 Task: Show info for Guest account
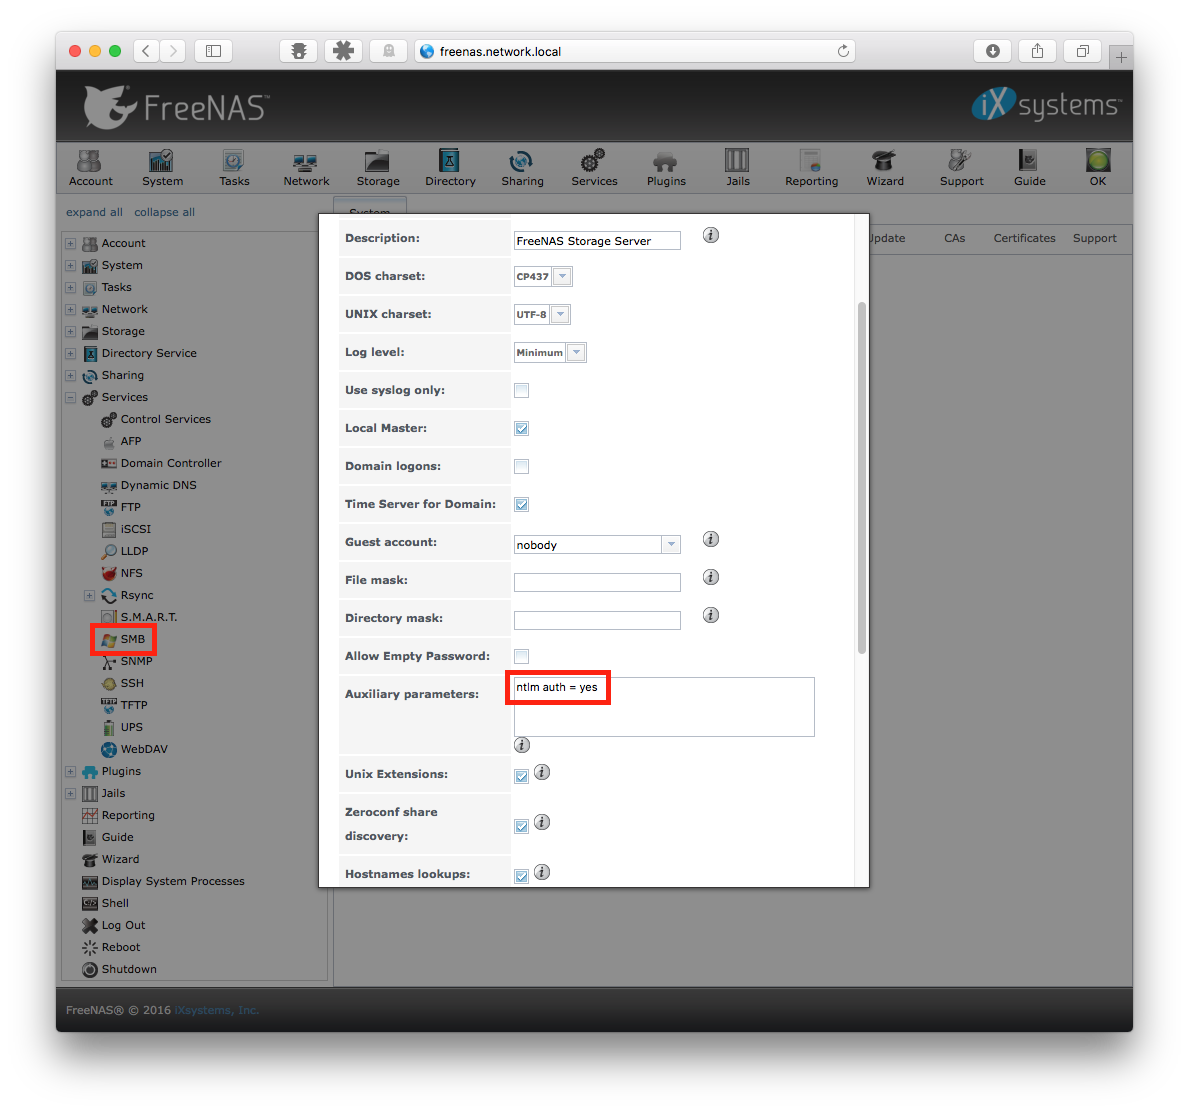click(711, 539)
